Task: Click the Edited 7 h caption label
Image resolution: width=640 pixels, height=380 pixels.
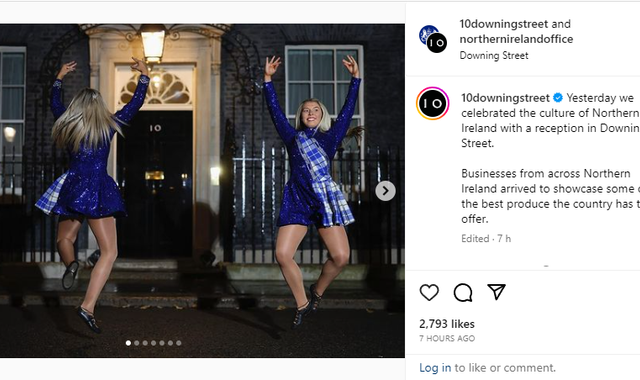Action: pos(486,238)
